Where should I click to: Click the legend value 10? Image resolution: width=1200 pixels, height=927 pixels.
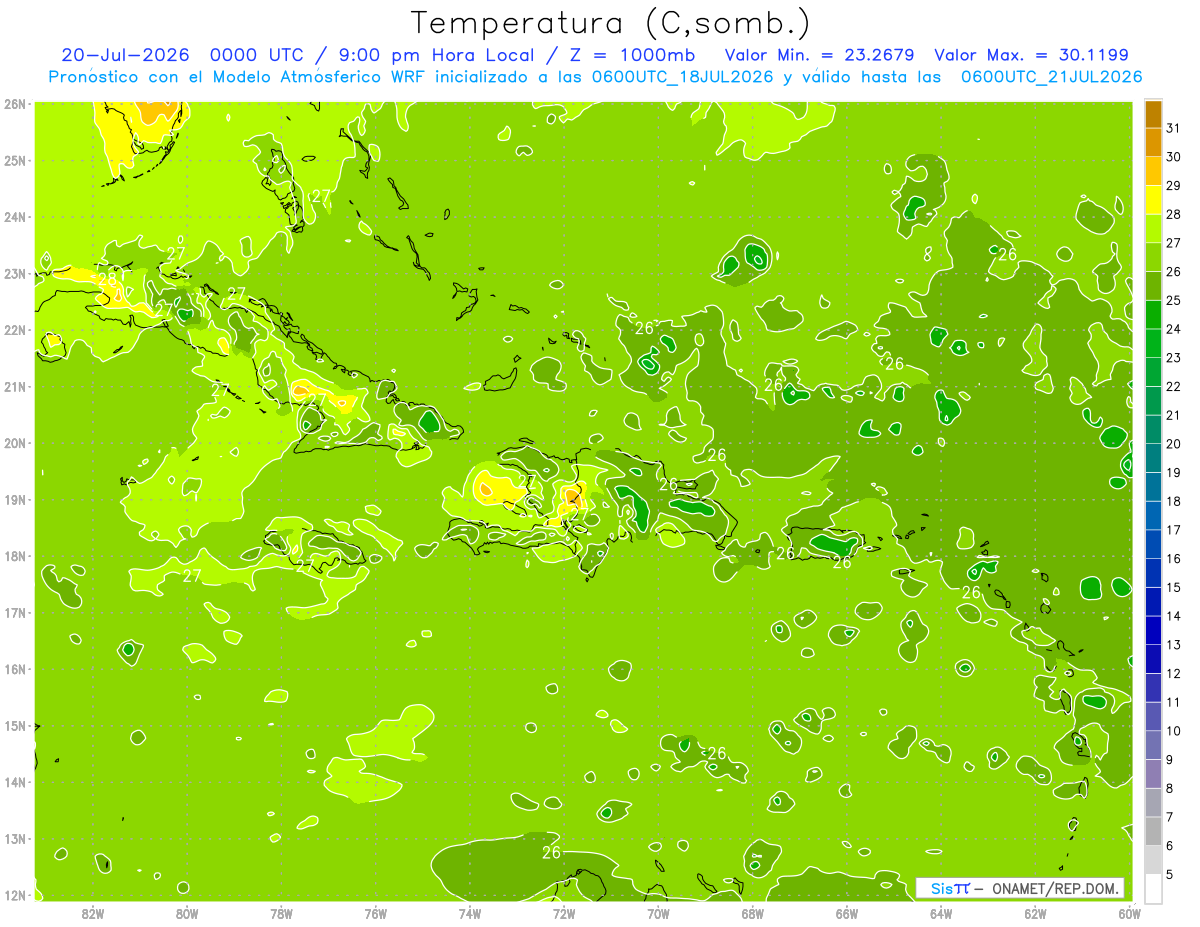(1174, 731)
